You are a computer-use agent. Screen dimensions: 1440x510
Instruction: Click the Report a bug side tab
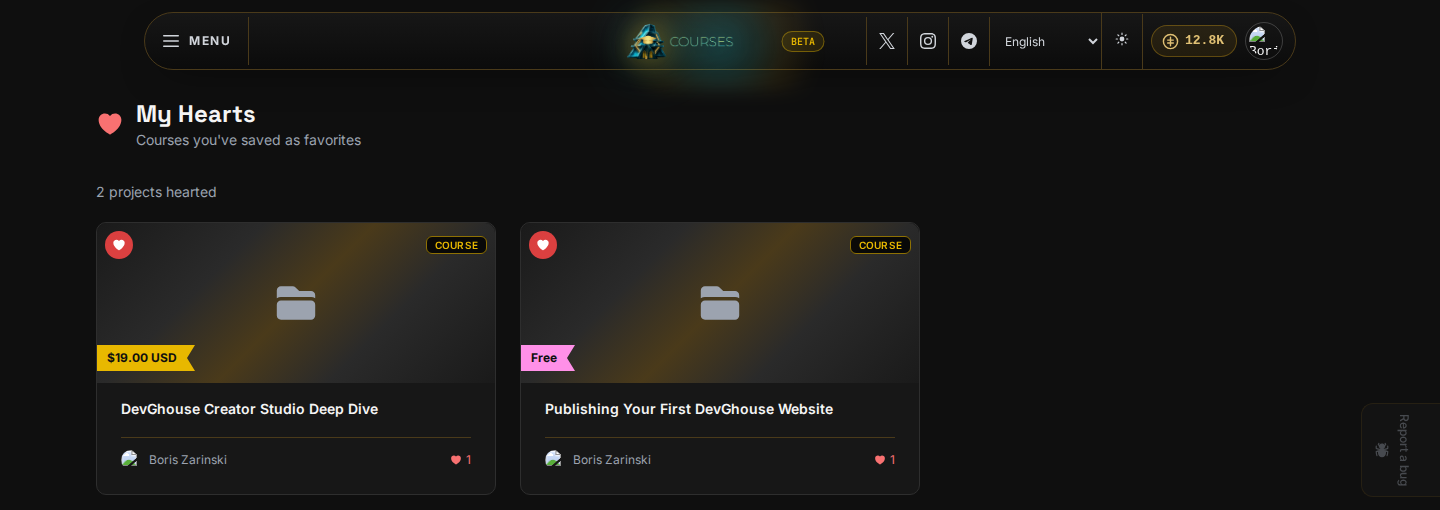click(x=1400, y=450)
